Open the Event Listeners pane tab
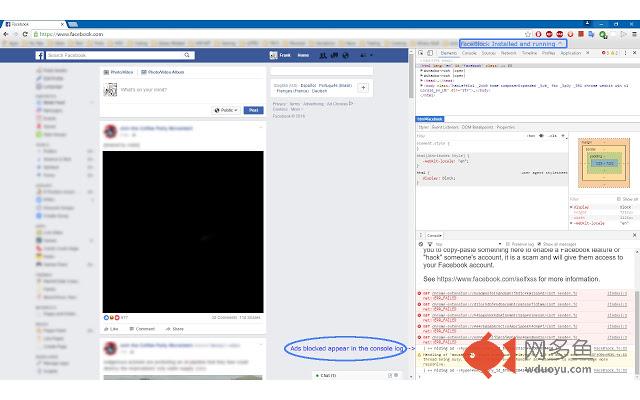 445,127
